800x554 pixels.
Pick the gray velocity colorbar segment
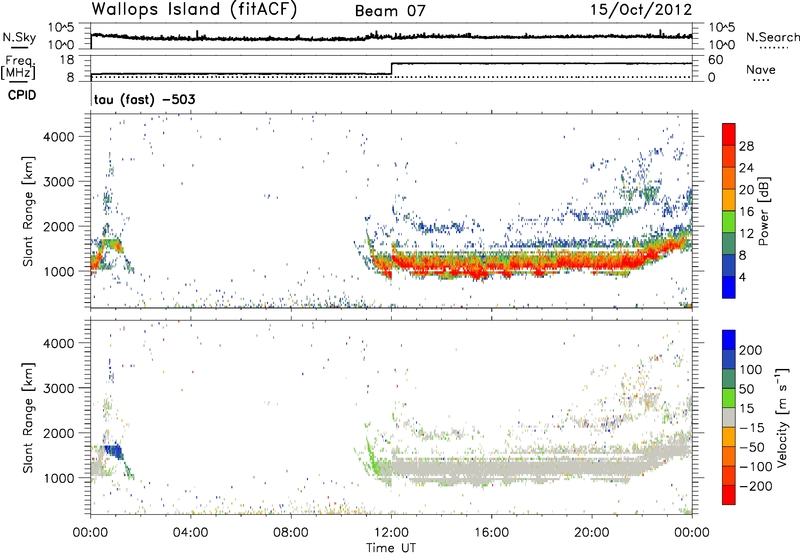pos(729,418)
